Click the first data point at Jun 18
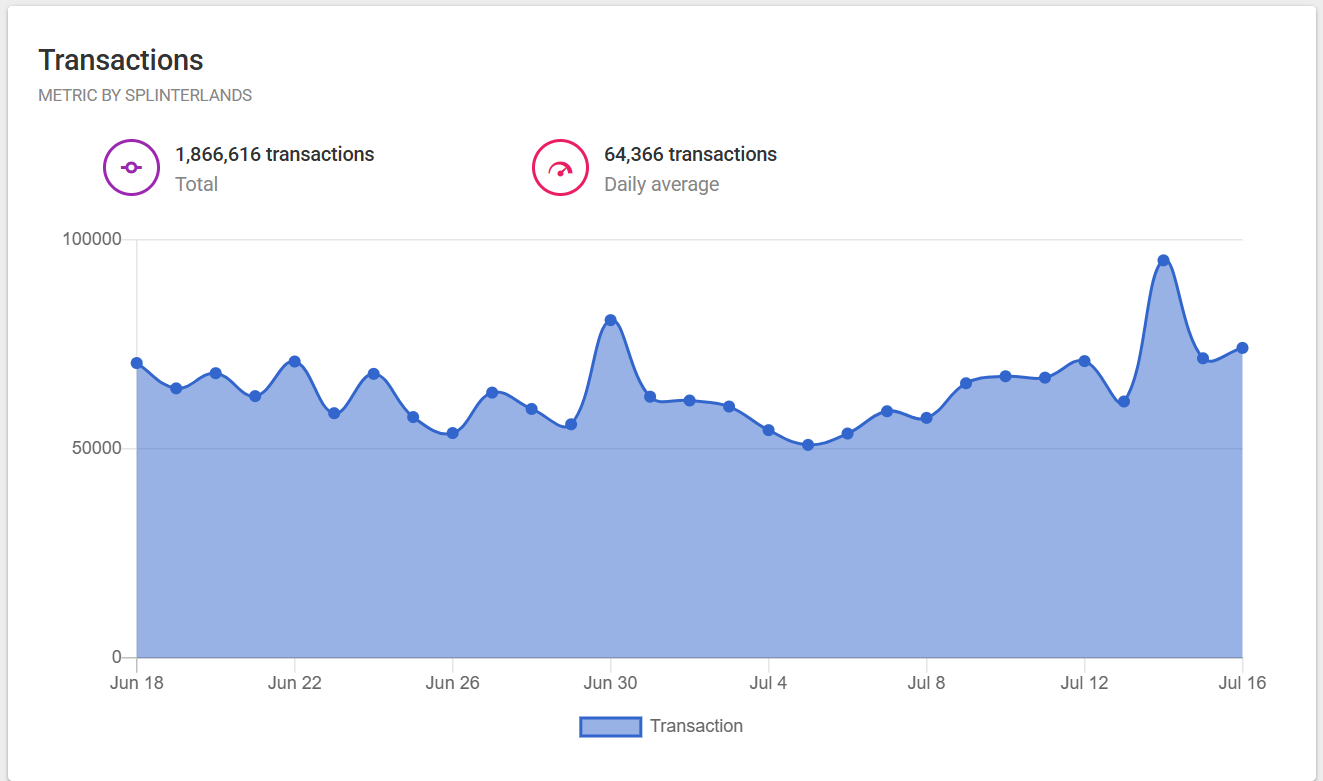 [x=137, y=363]
